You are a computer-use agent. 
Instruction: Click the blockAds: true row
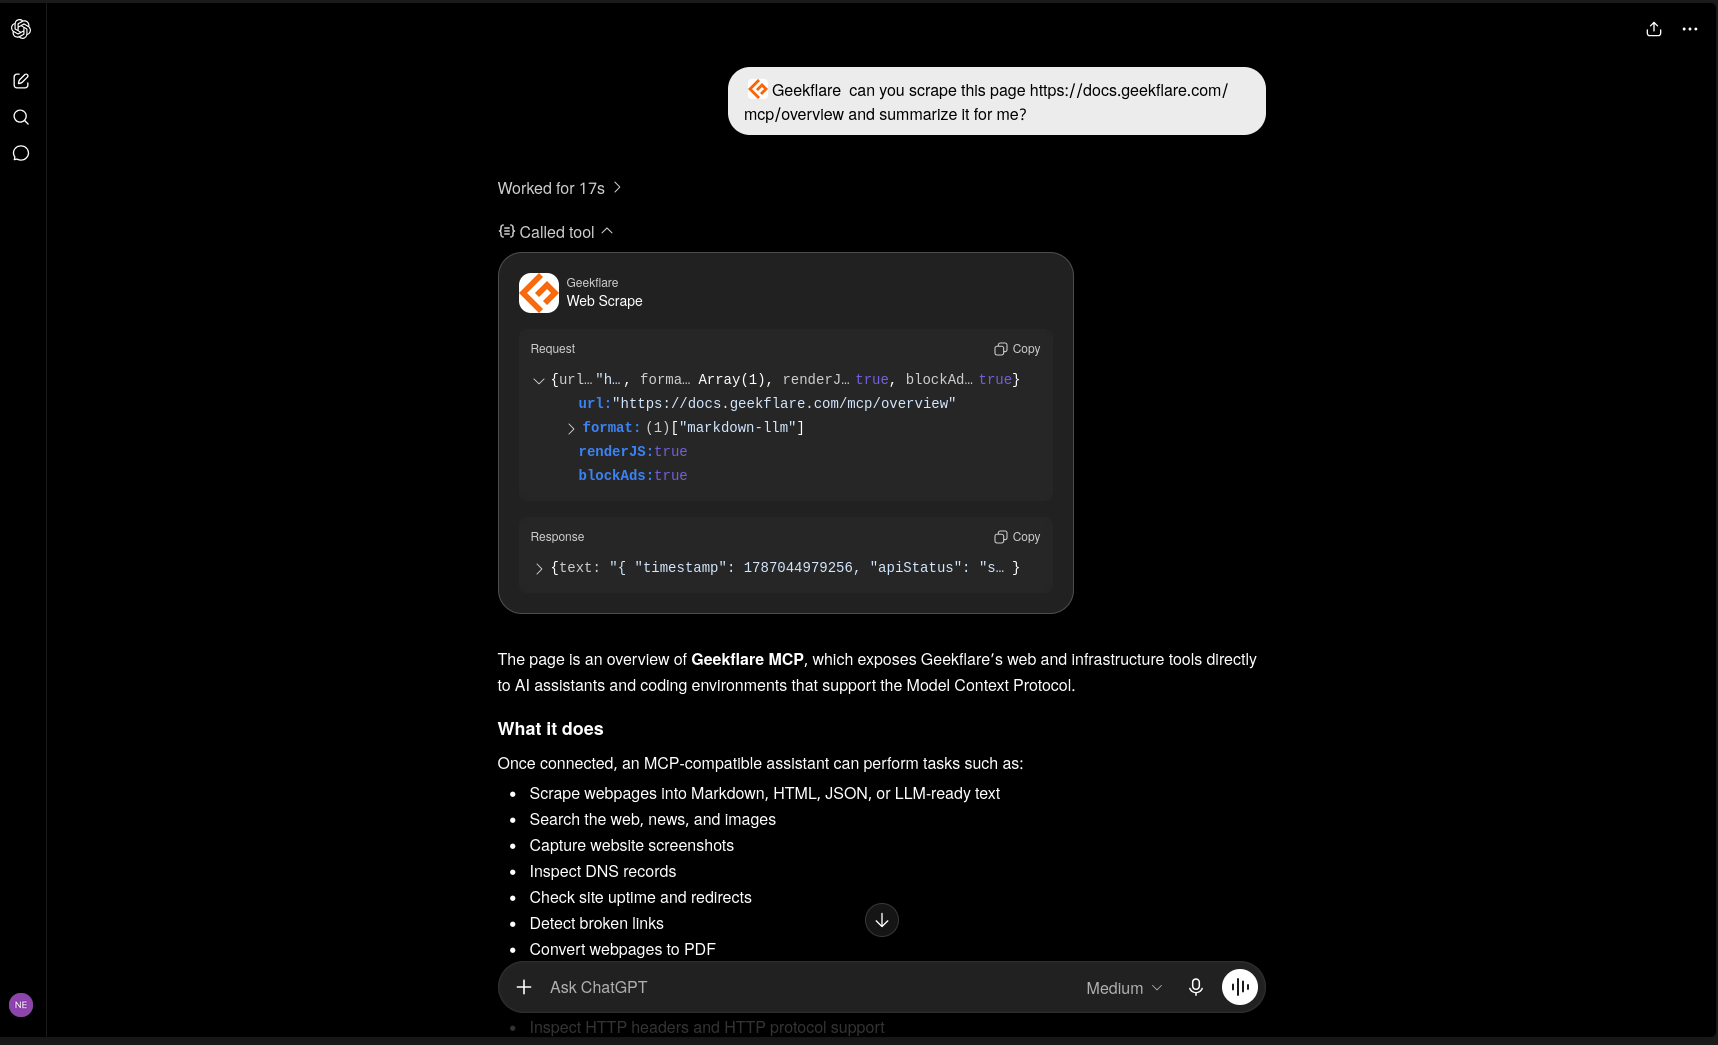click(x=633, y=475)
